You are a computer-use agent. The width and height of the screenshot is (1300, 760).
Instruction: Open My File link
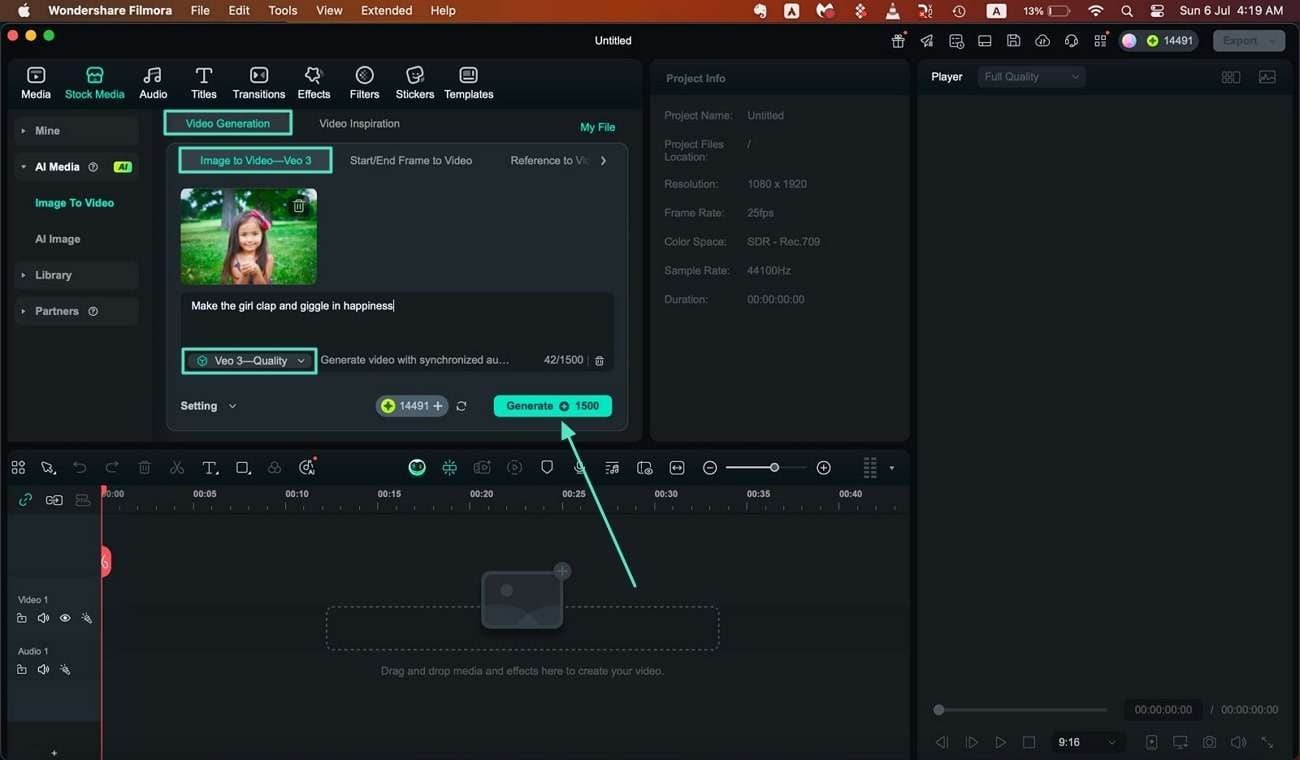pyautogui.click(x=598, y=127)
